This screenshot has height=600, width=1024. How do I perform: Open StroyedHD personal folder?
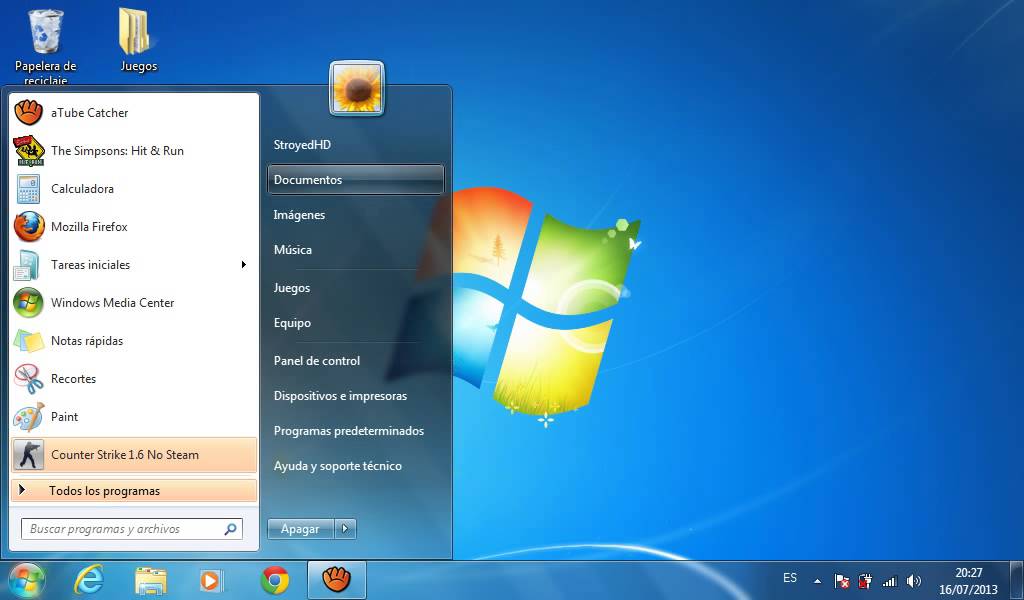pyautogui.click(x=302, y=145)
